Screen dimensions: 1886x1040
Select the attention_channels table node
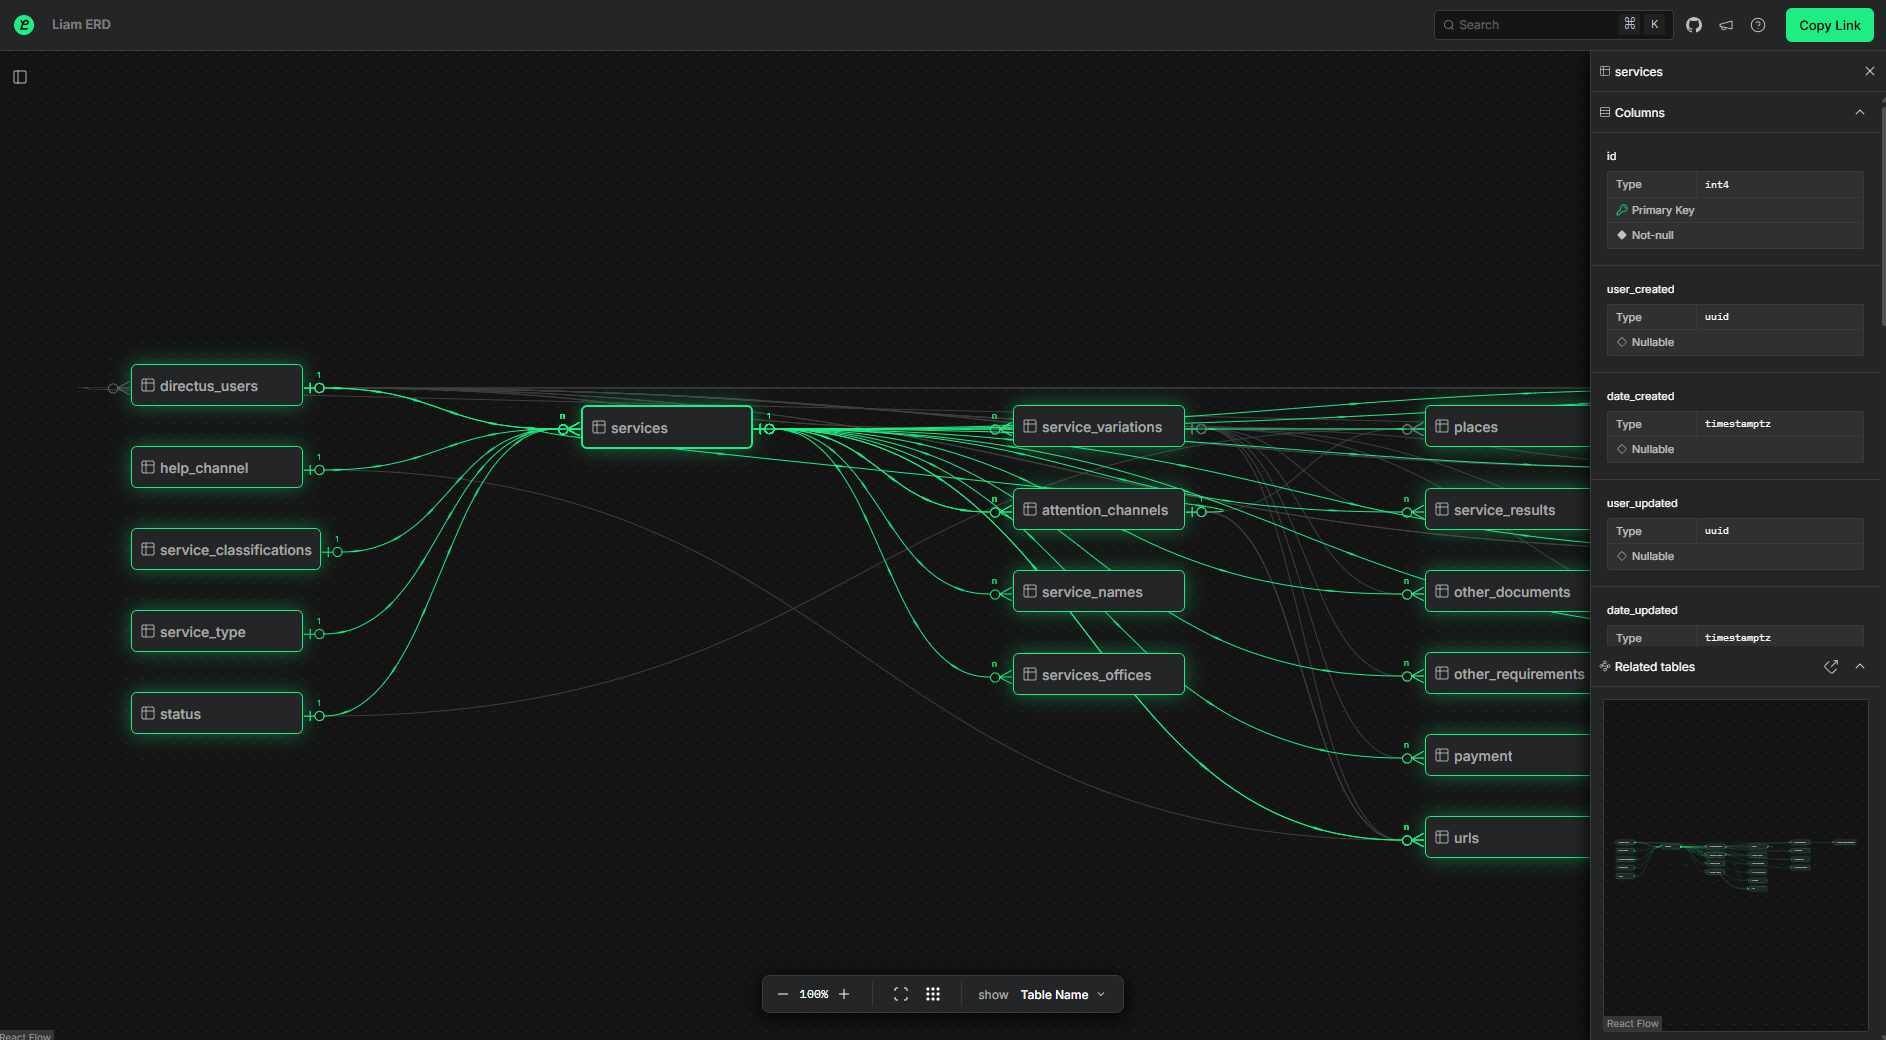(1098, 510)
